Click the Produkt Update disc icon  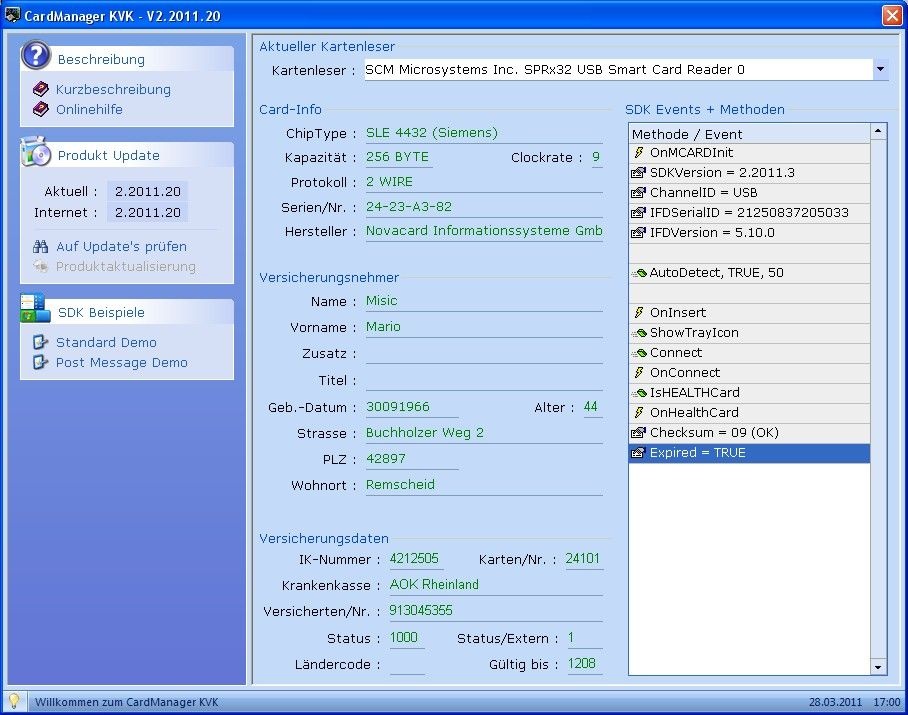click(36, 153)
